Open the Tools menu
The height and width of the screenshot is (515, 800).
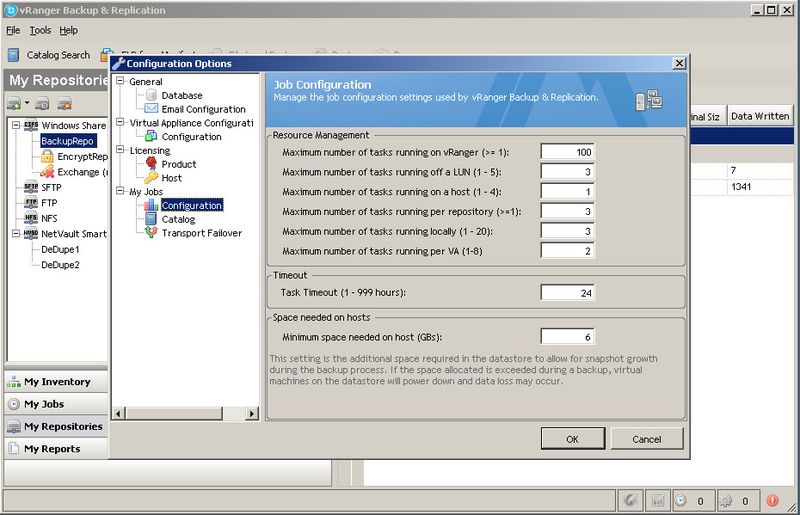[x=40, y=31]
